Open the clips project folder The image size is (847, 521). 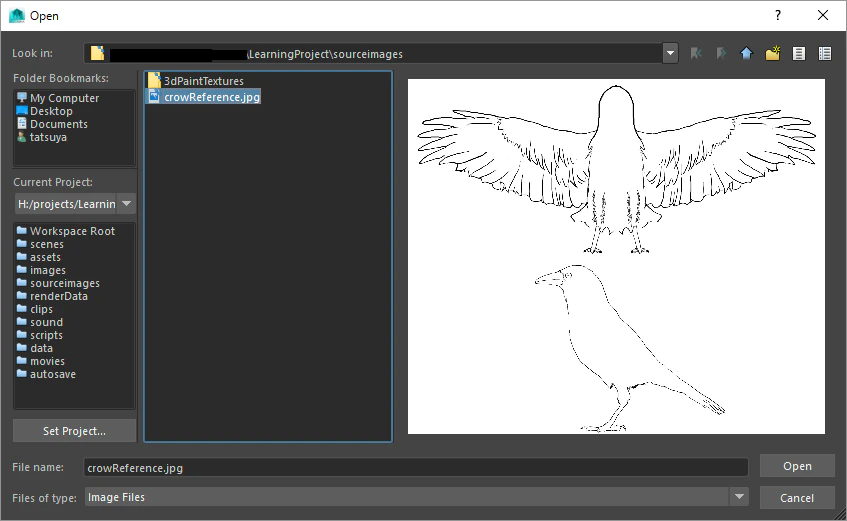35,309
